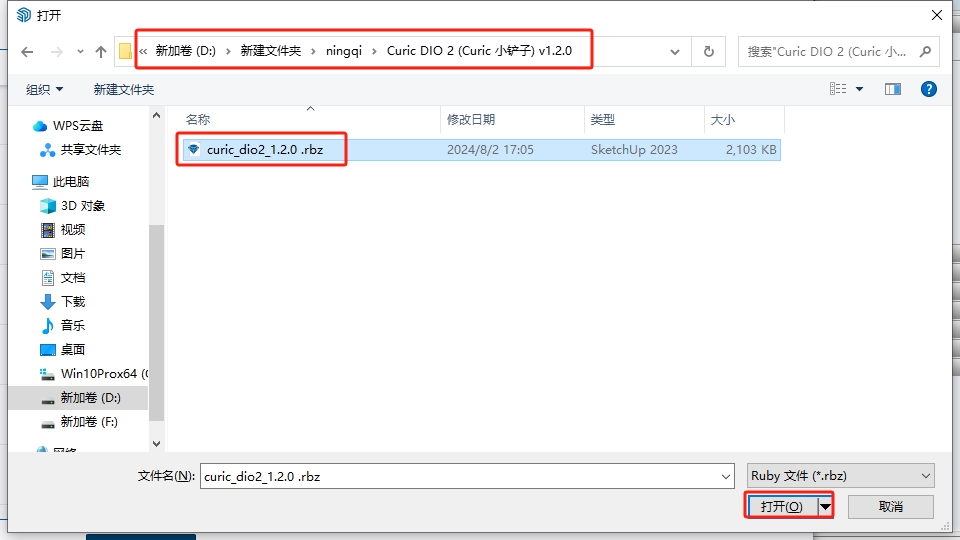Screen dimensions: 960x540
Task: Select WPS云盘 in the navigation pane
Action: tap(78, 126)
